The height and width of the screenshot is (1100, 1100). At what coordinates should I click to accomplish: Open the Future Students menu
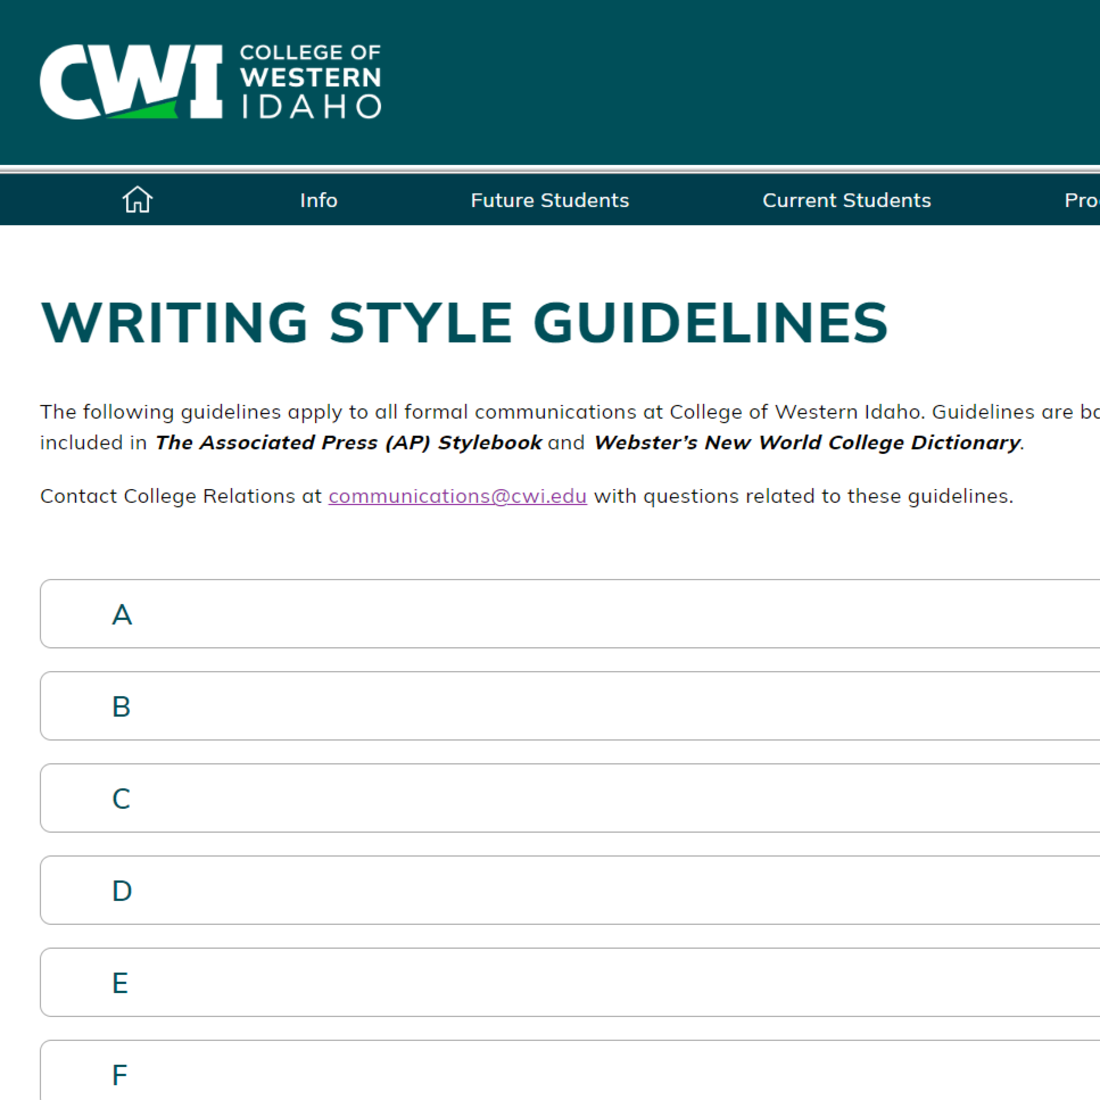(550, 200)
